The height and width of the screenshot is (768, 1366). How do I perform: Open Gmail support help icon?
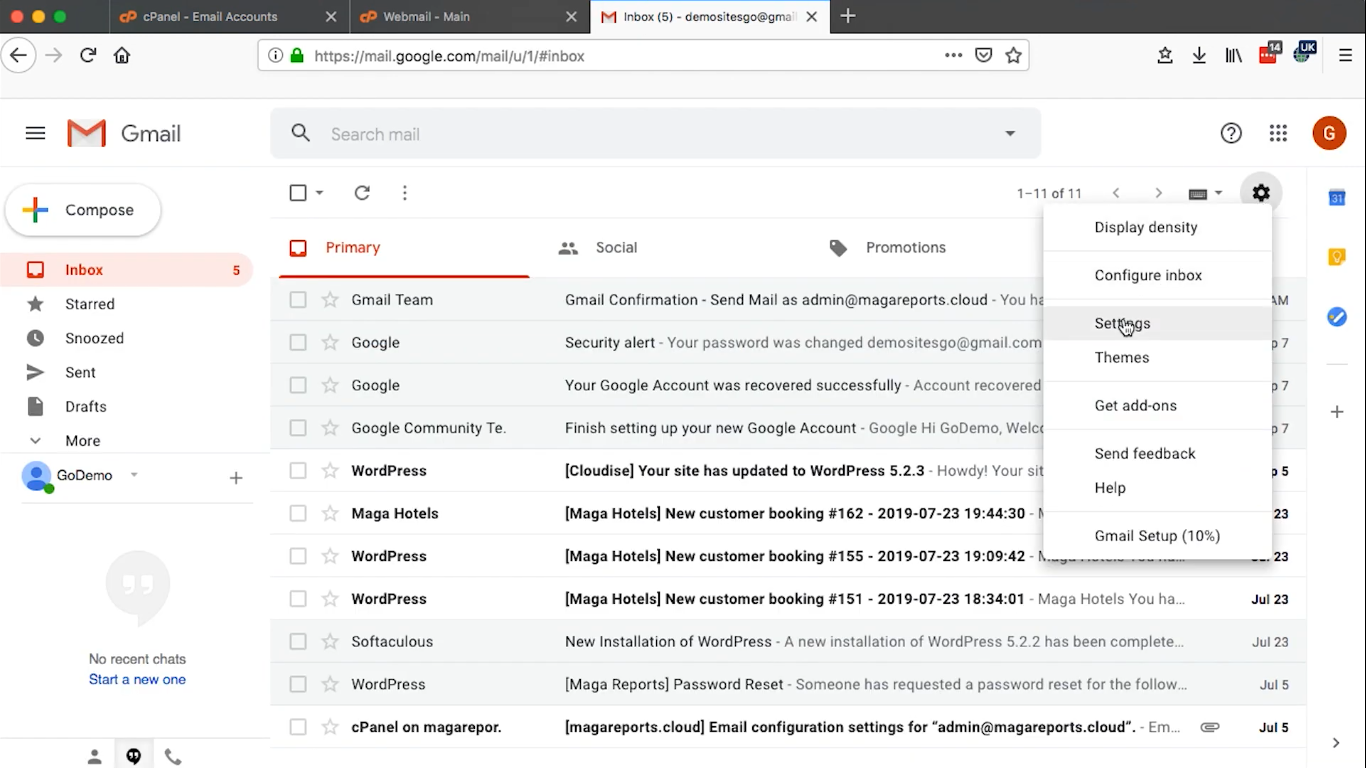pyautogui.click(x=1231, y=133)
